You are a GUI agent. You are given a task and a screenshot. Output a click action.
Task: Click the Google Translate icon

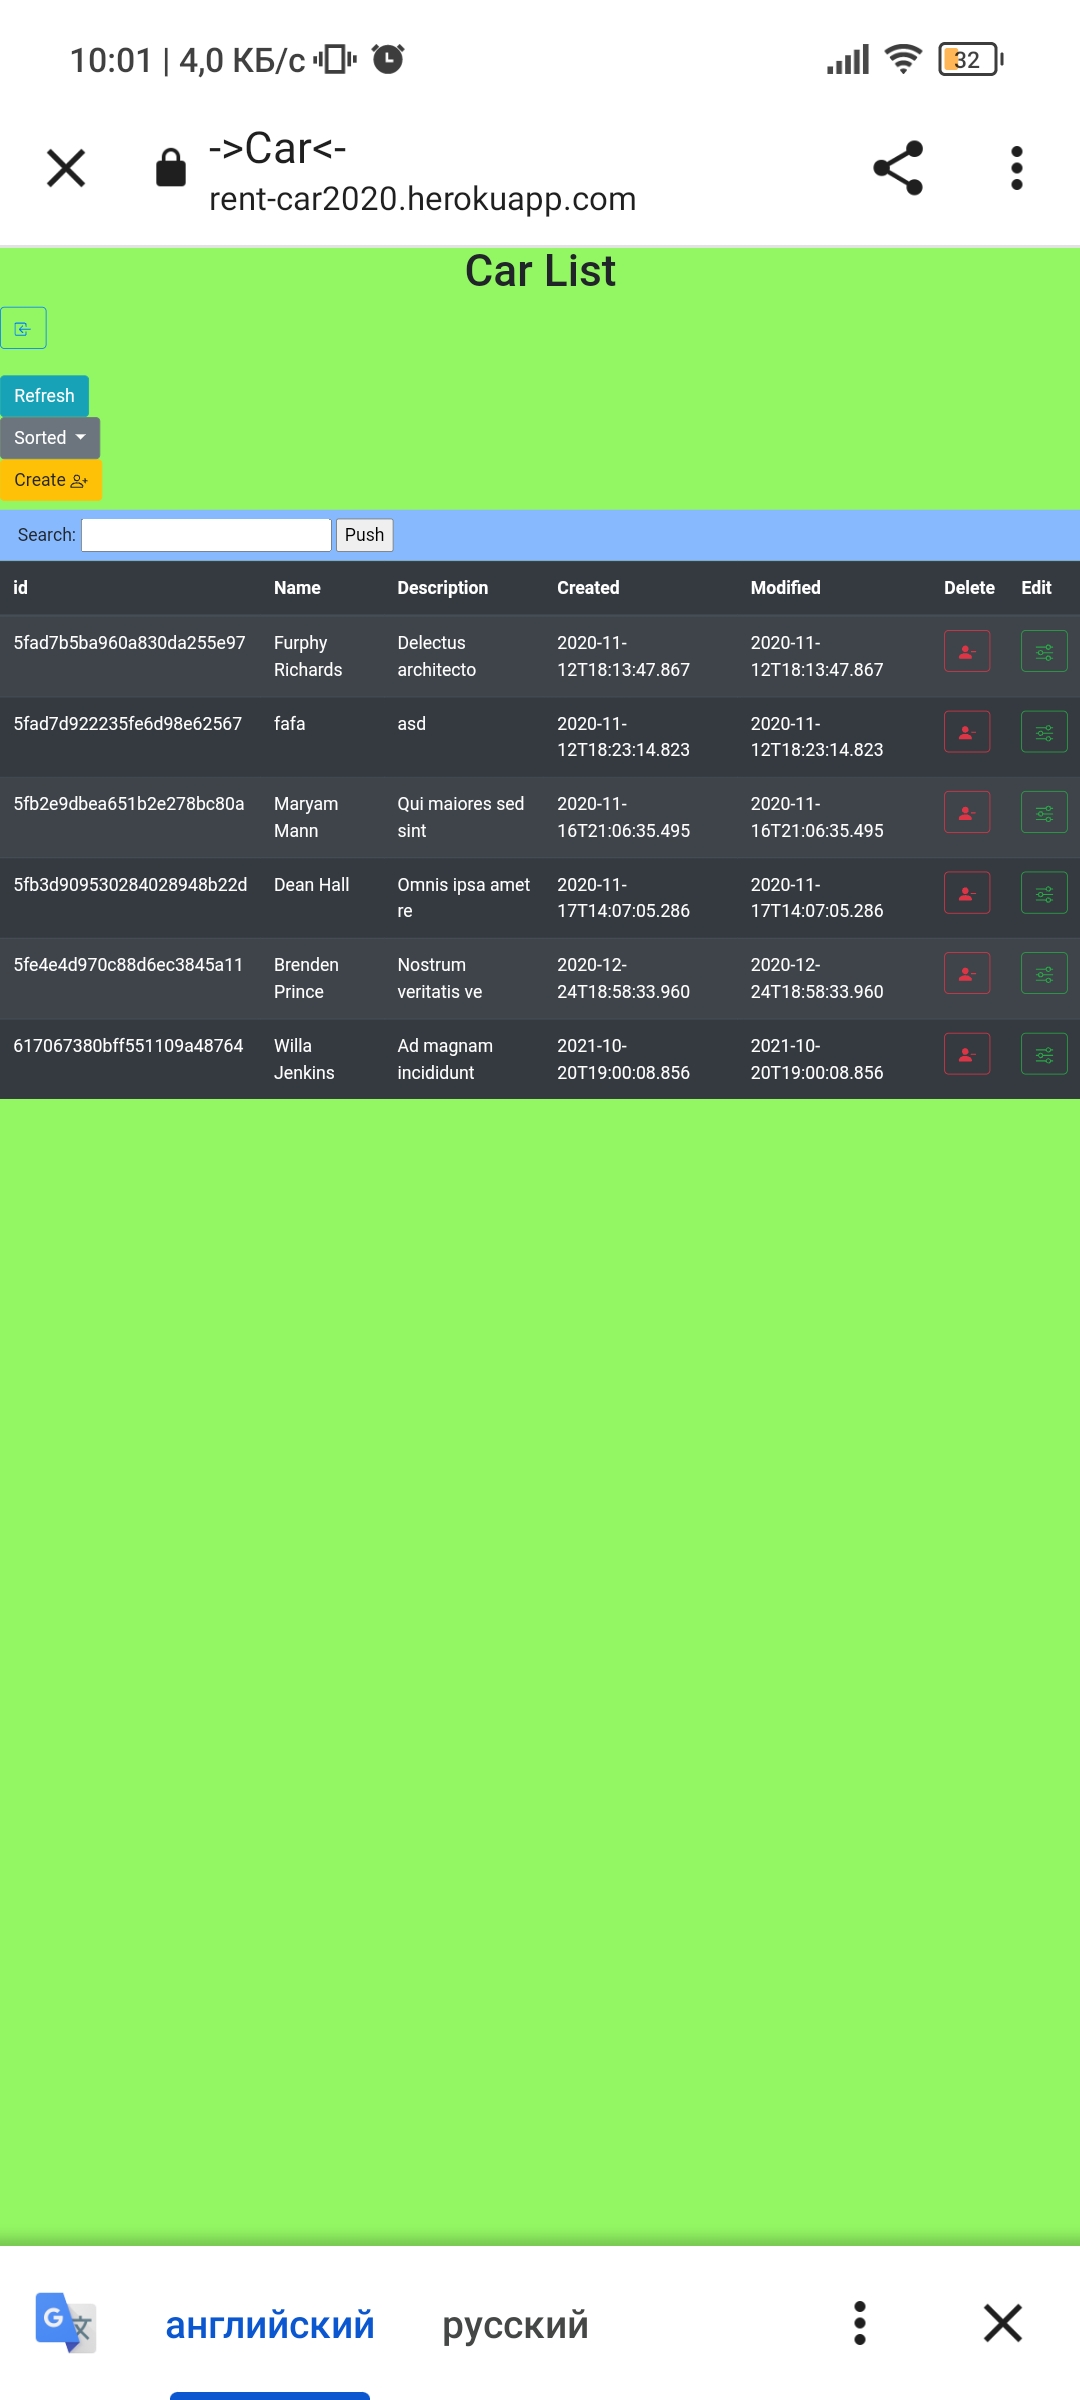66,2323
